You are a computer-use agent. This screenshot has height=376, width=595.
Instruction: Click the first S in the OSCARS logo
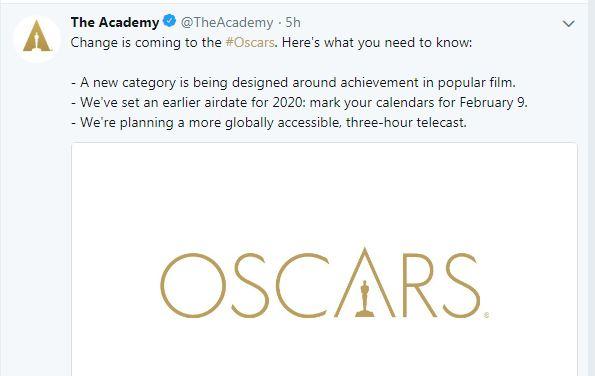(x=250, y=285)
